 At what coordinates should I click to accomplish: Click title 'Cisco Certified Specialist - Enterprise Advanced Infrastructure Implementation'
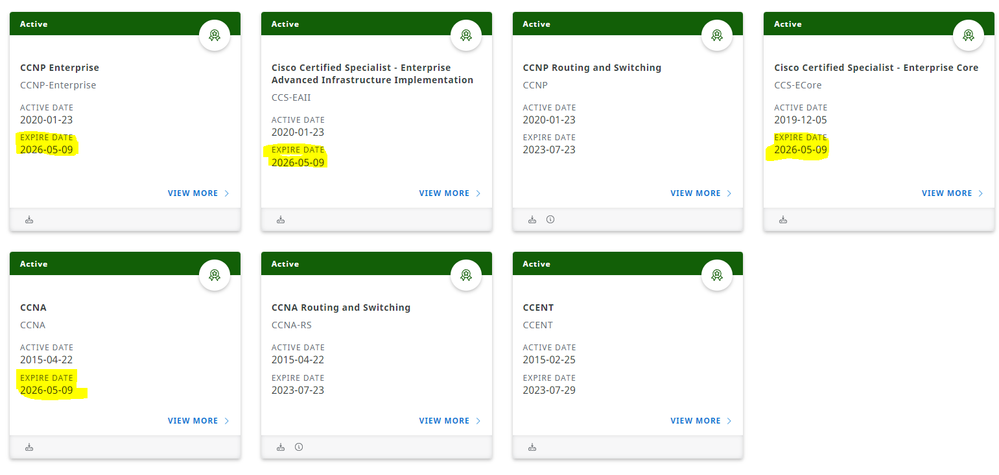pyautogui.click(x=372, y=74)
